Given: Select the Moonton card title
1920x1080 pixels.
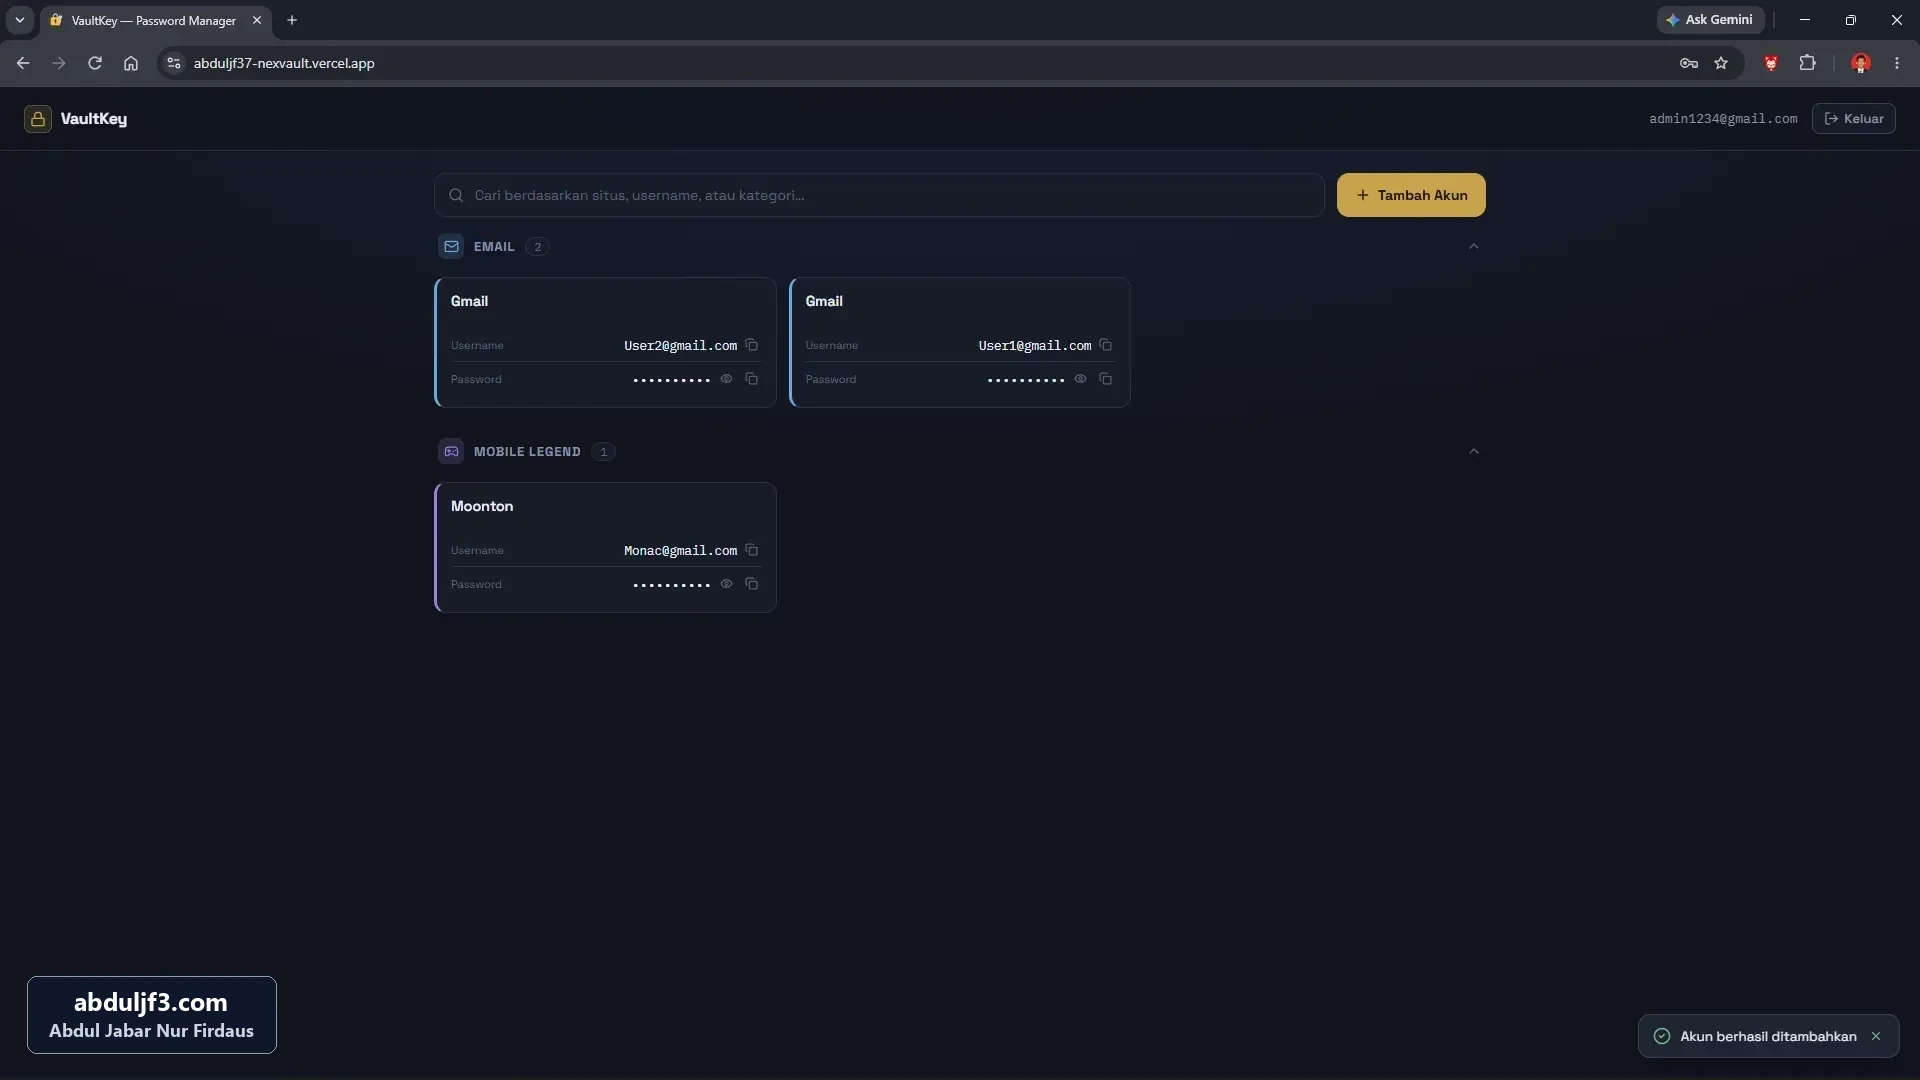Looking at the screenshot, I should click(482, 506).
